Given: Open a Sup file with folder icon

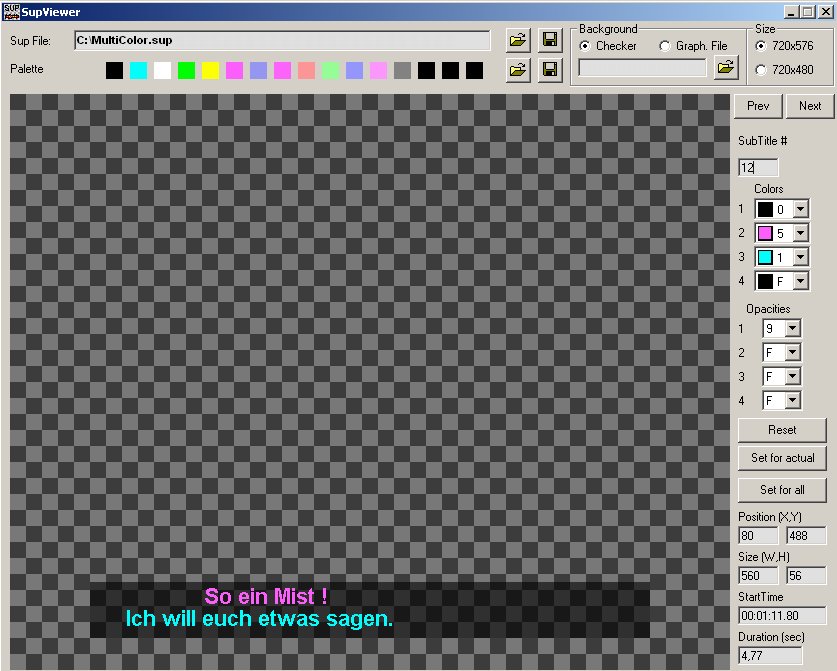Looking at the screenshot, I should [x=518, y=40].
